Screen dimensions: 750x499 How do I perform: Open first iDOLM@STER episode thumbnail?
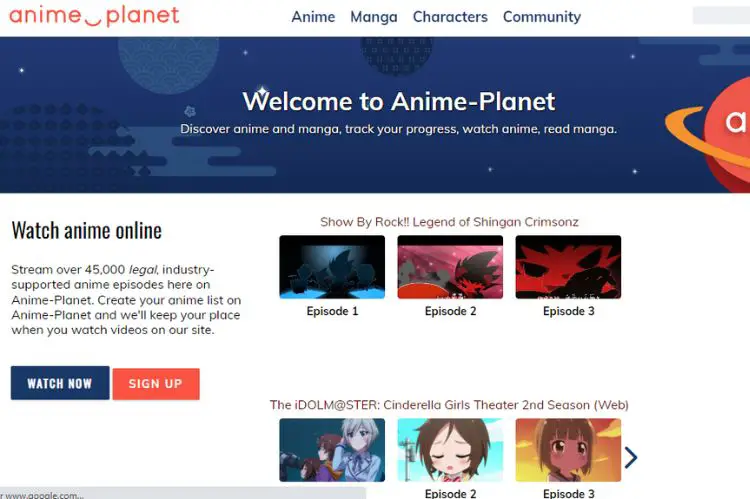[332, 450]
